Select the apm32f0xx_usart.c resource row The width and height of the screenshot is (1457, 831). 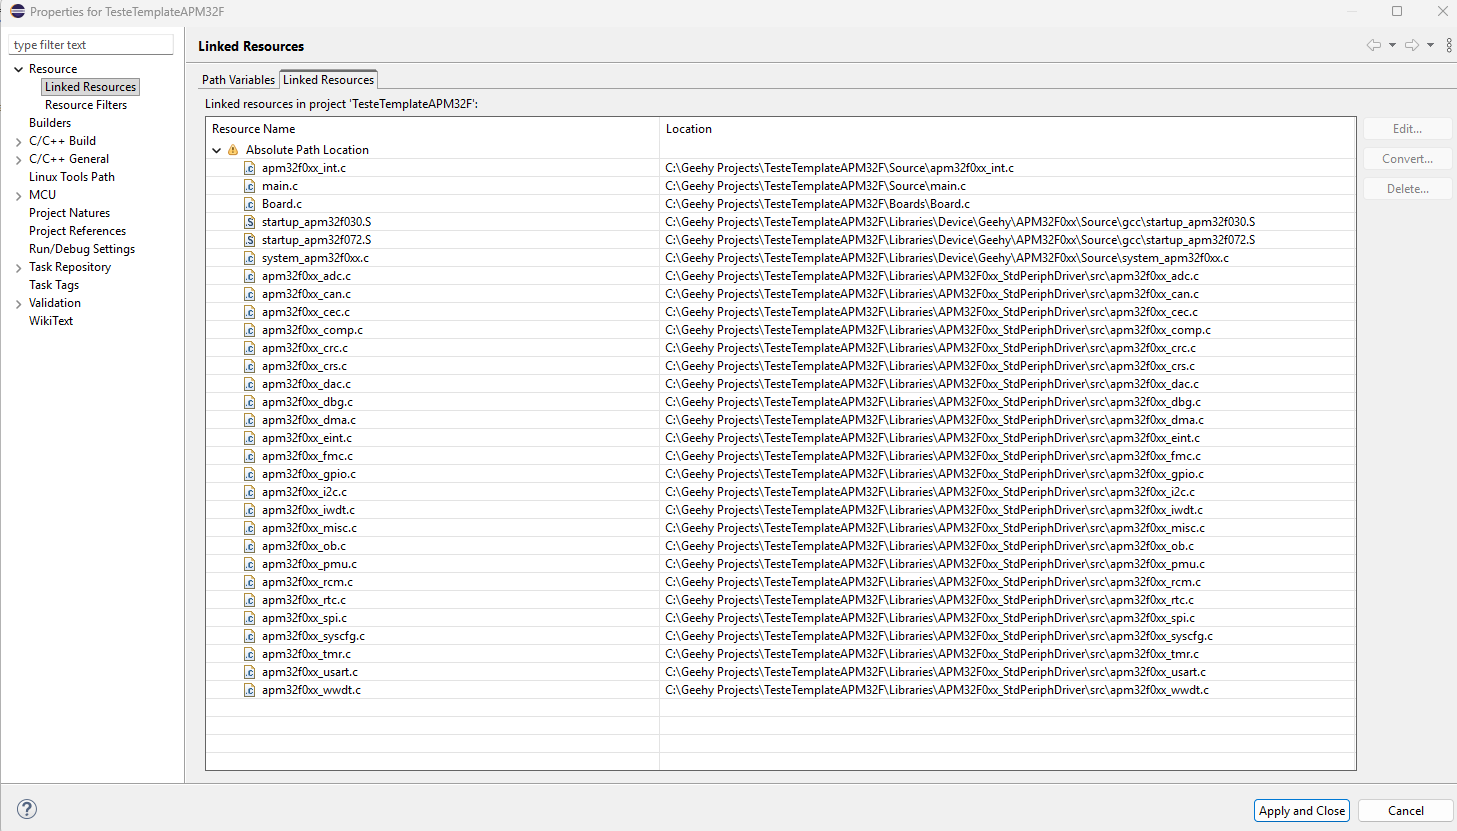310,672
